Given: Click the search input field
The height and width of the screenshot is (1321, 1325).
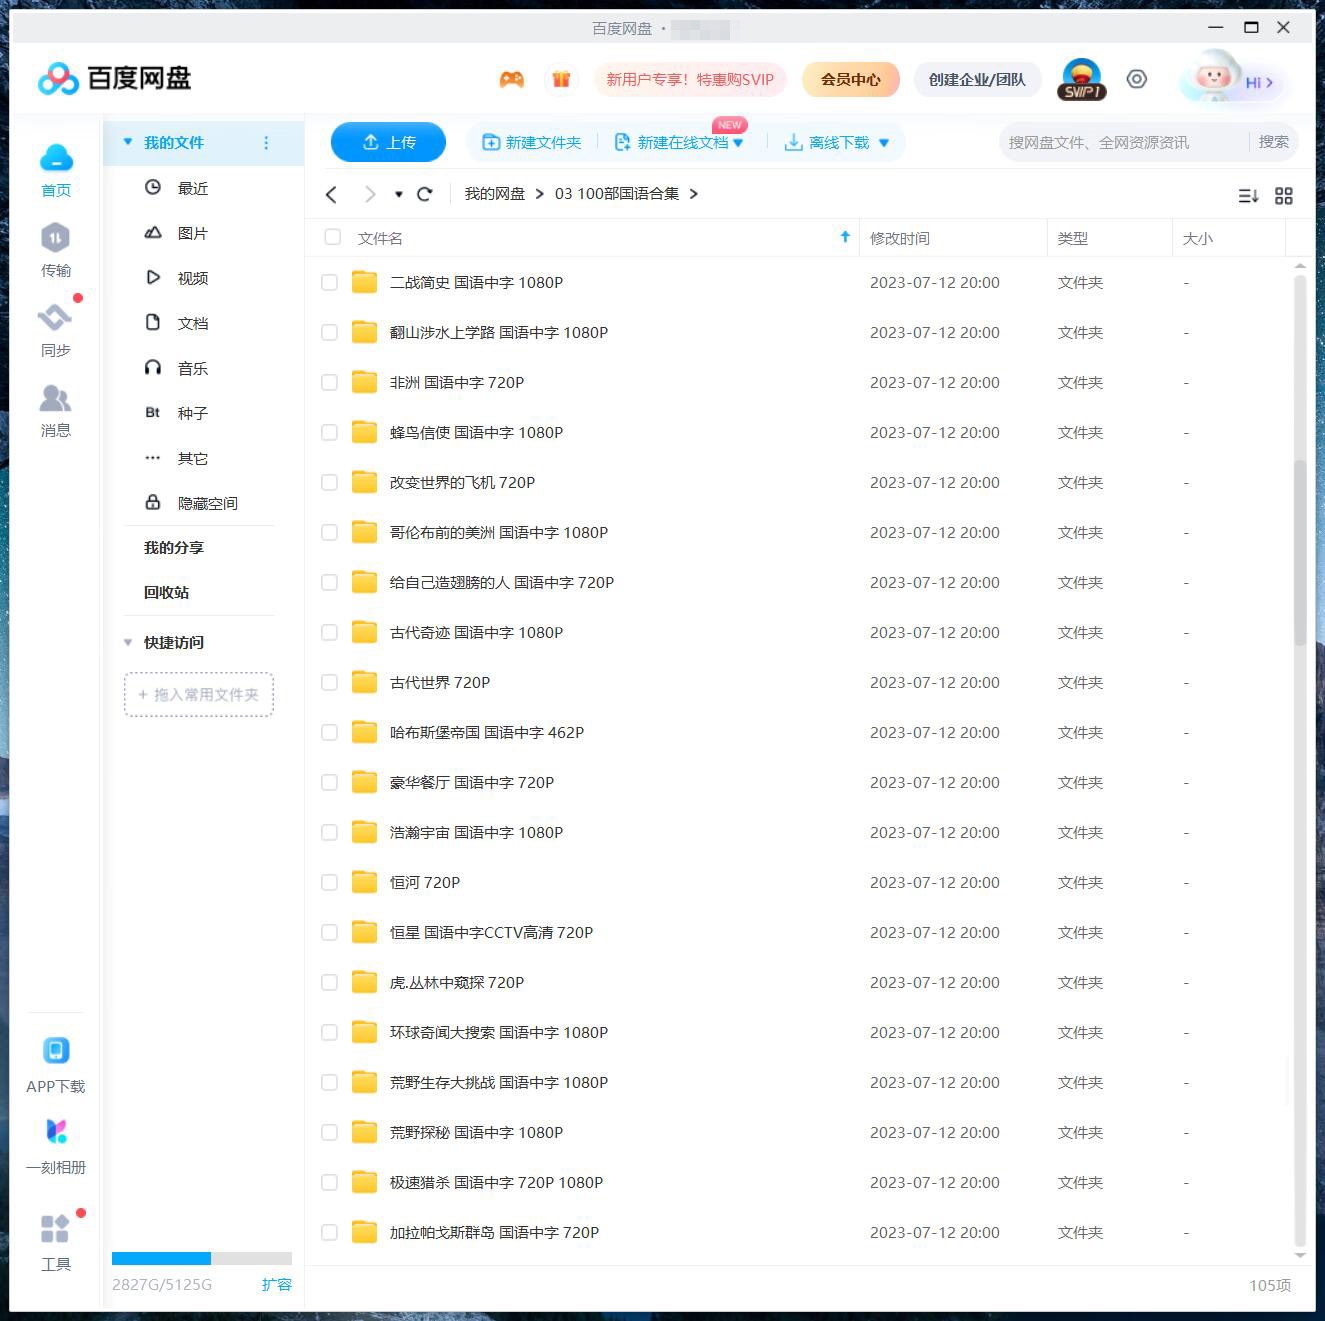Looking at the screenshot, I should tap(1120, 142).
